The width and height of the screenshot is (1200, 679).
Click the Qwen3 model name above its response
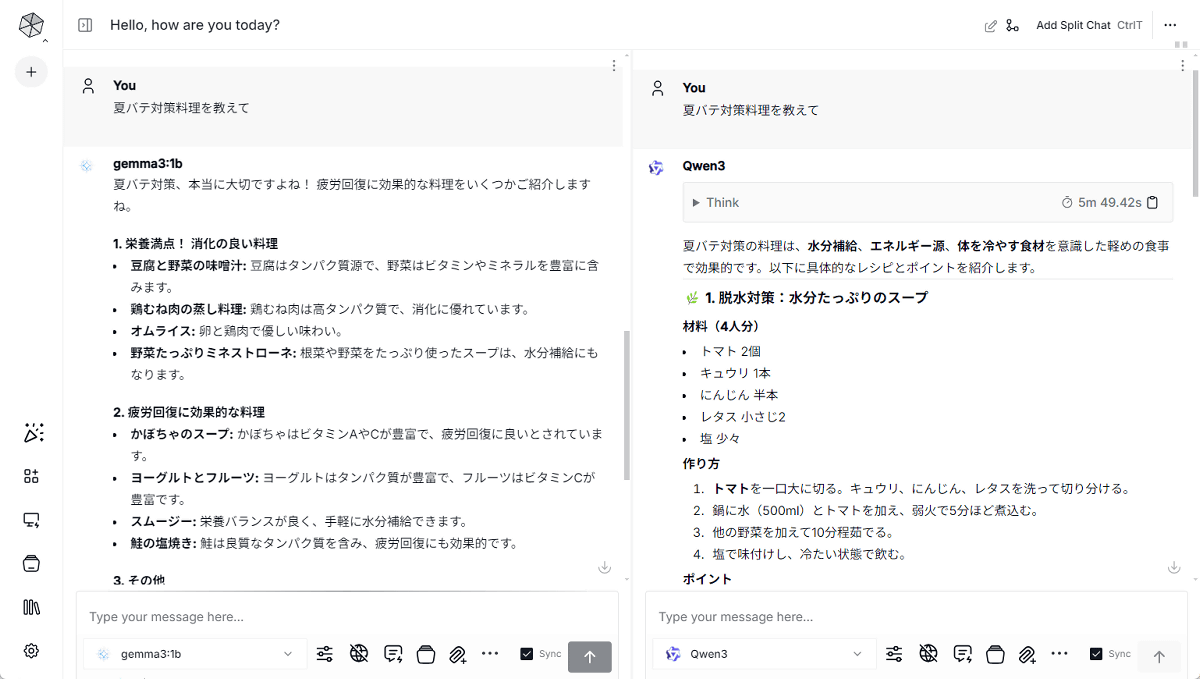pos(704,166)
